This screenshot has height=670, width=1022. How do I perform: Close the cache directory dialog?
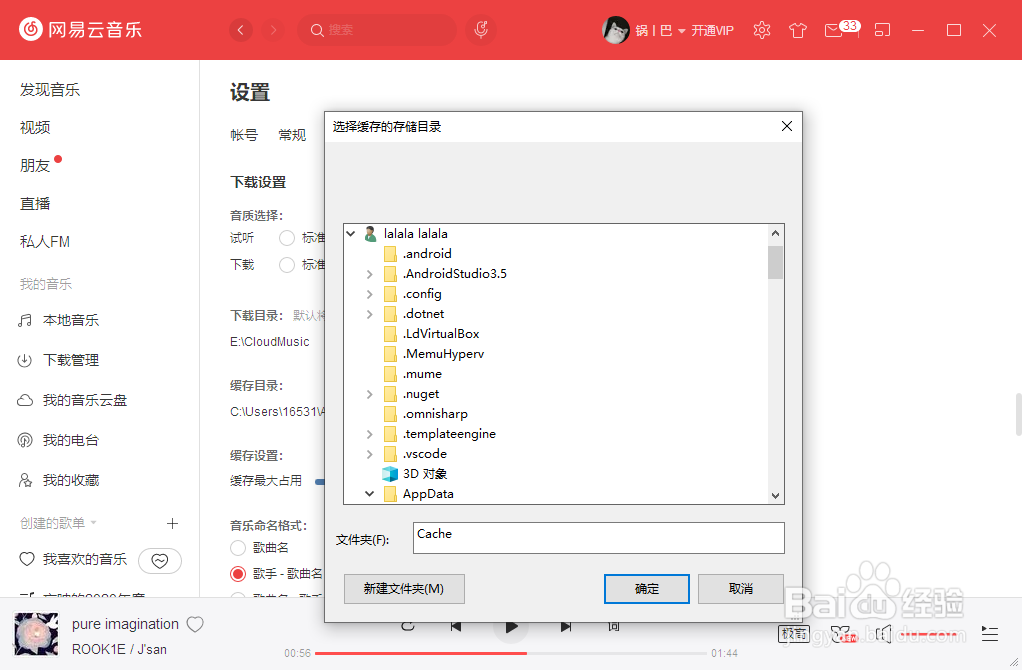[787, 126]
